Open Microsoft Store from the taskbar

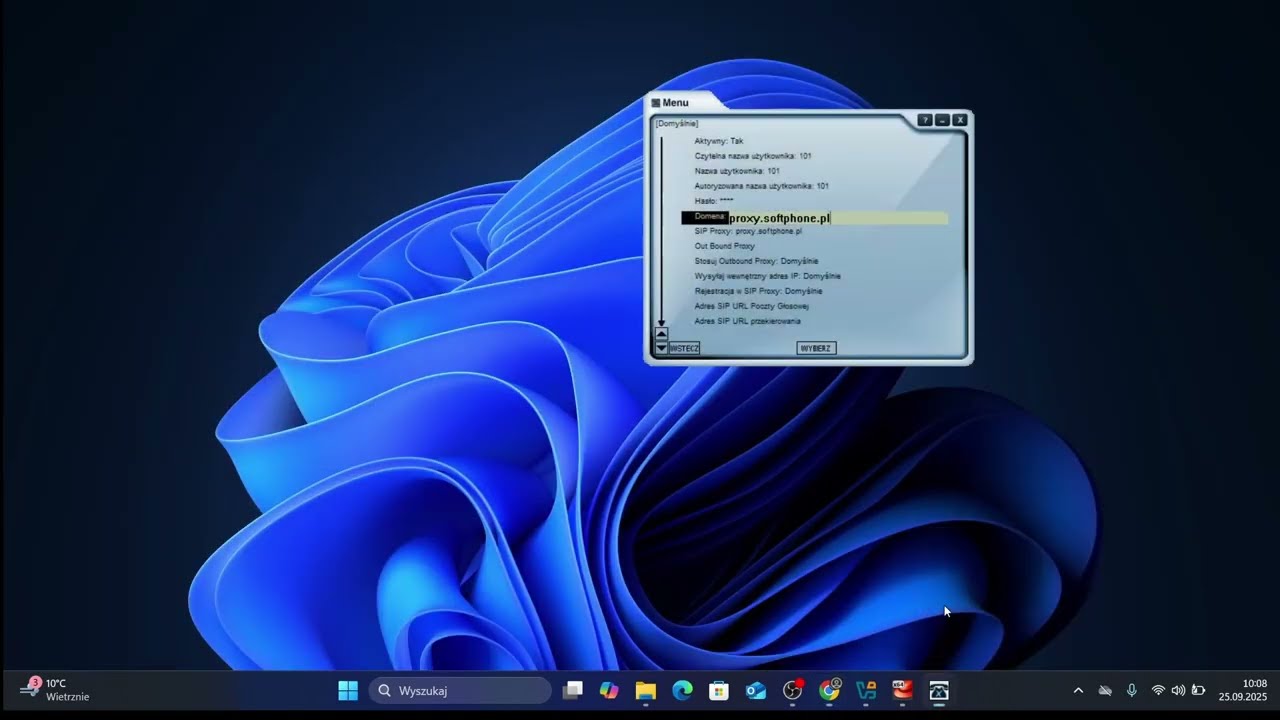719,691
